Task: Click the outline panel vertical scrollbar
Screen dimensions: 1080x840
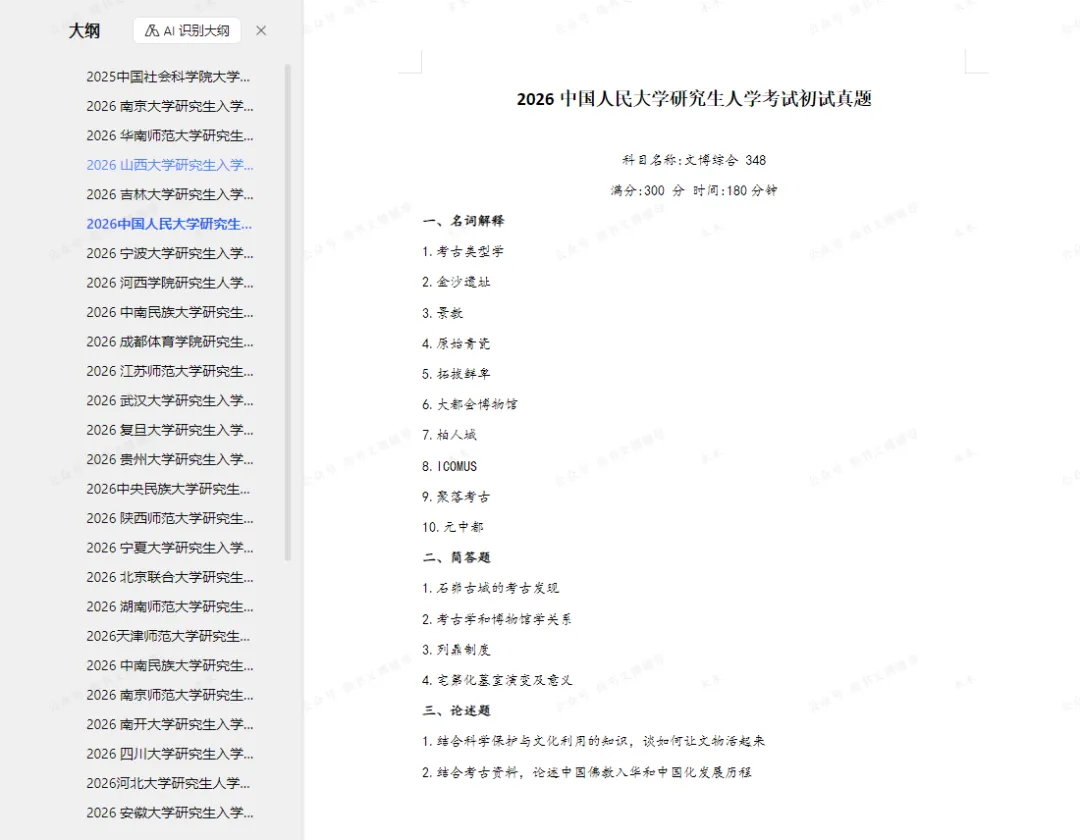Action: pyautogui.click(x=288, y=313)
